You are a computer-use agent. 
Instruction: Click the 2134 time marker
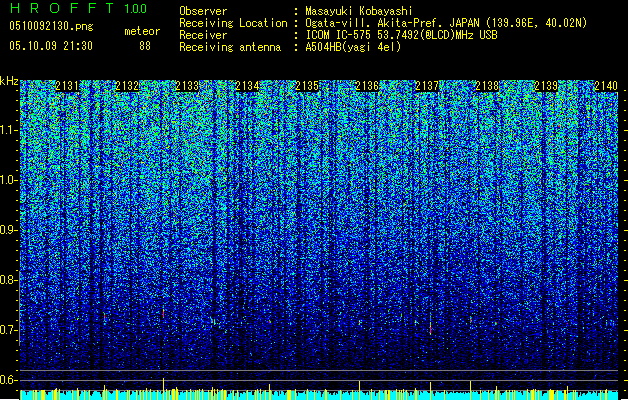(247, 86)
